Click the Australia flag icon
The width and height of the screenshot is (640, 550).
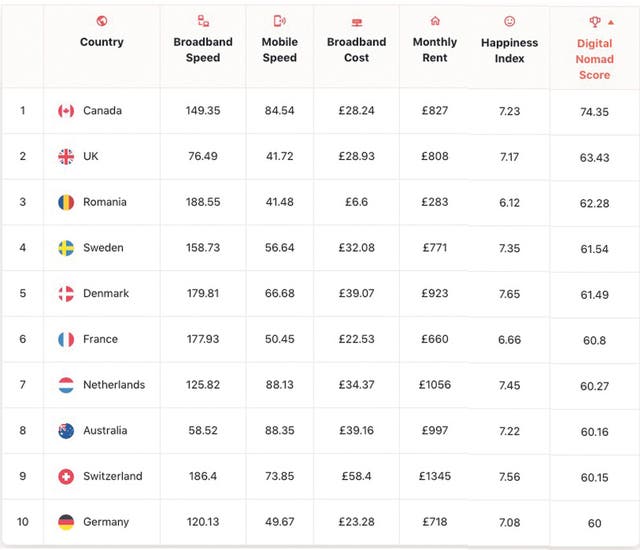click(66, 430)
